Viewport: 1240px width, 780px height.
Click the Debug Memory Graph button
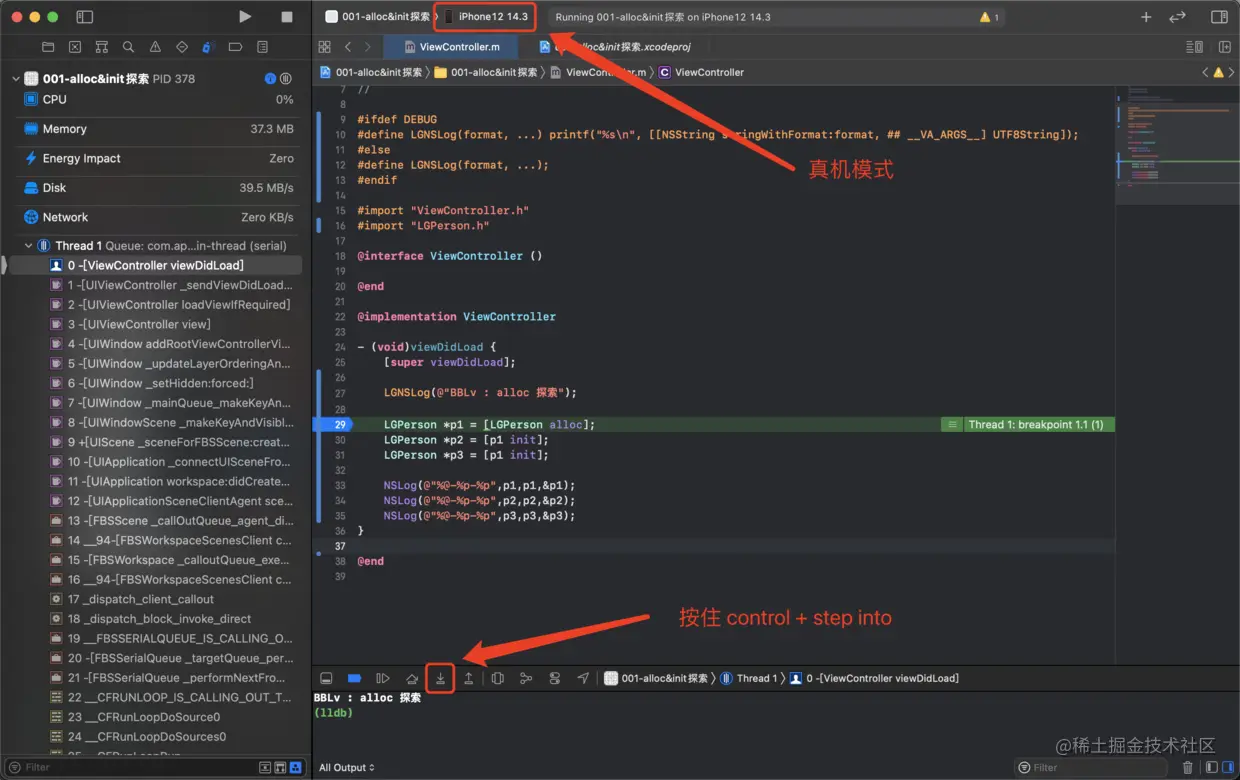pos(526,678)
